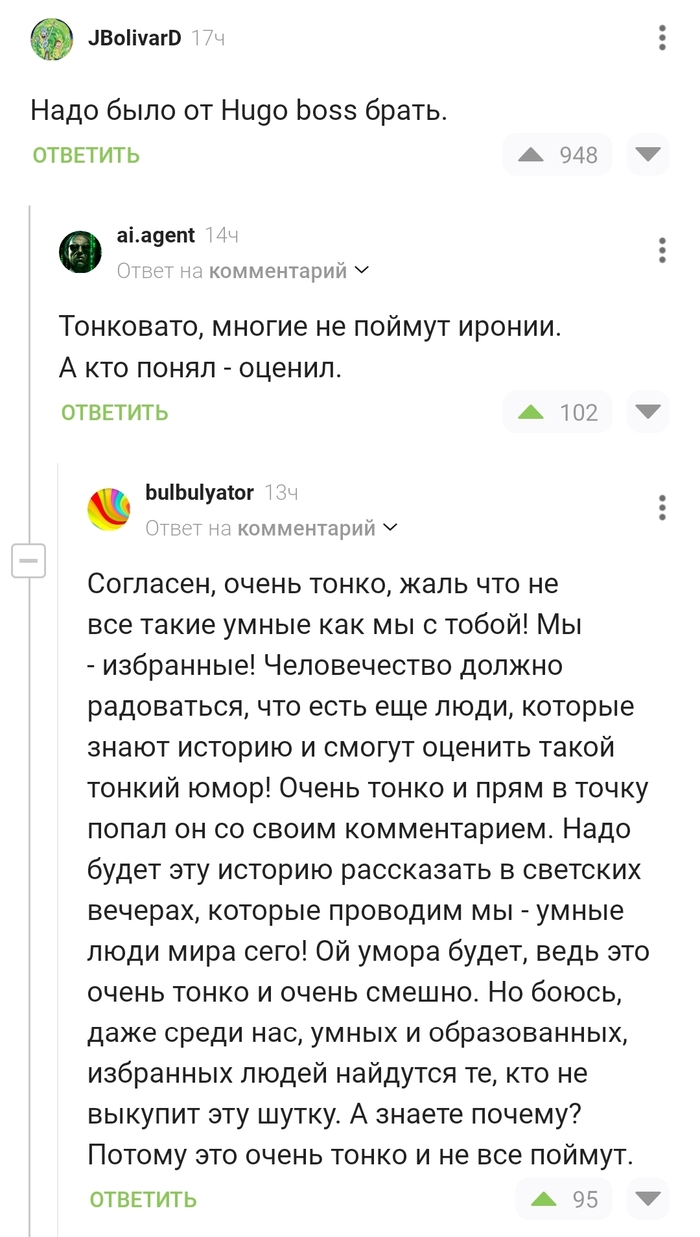Collapse the comment thread with the minus control
700x1237 pixels.
coord(30,561)
